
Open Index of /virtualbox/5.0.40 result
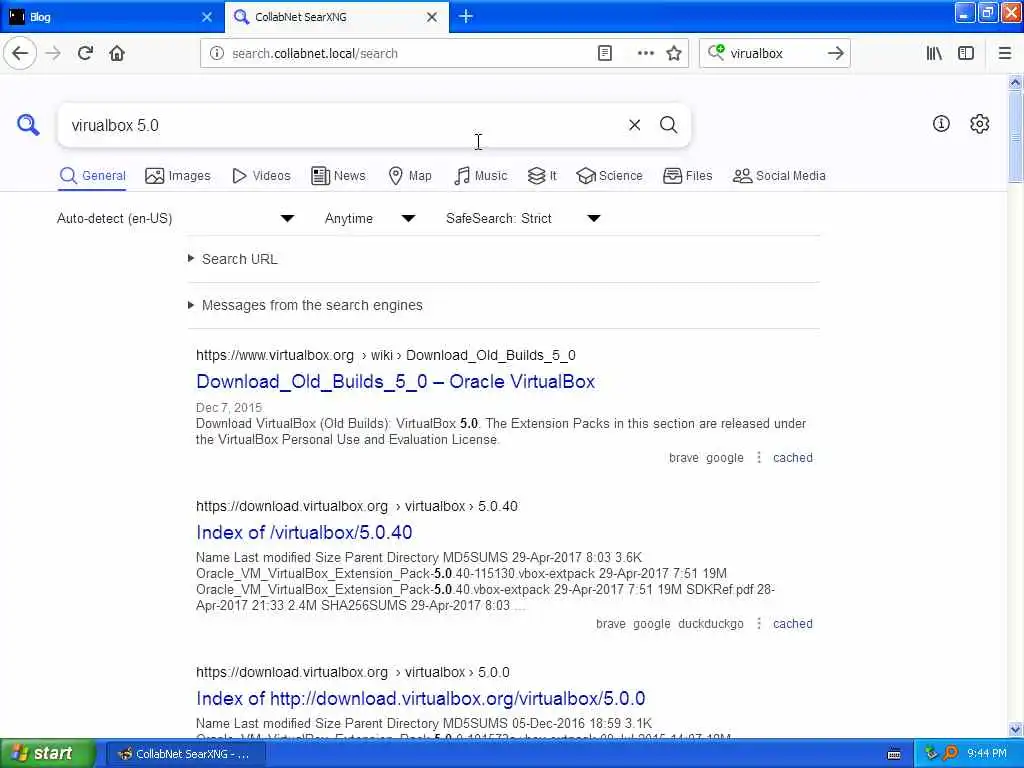tap(304, 532)
